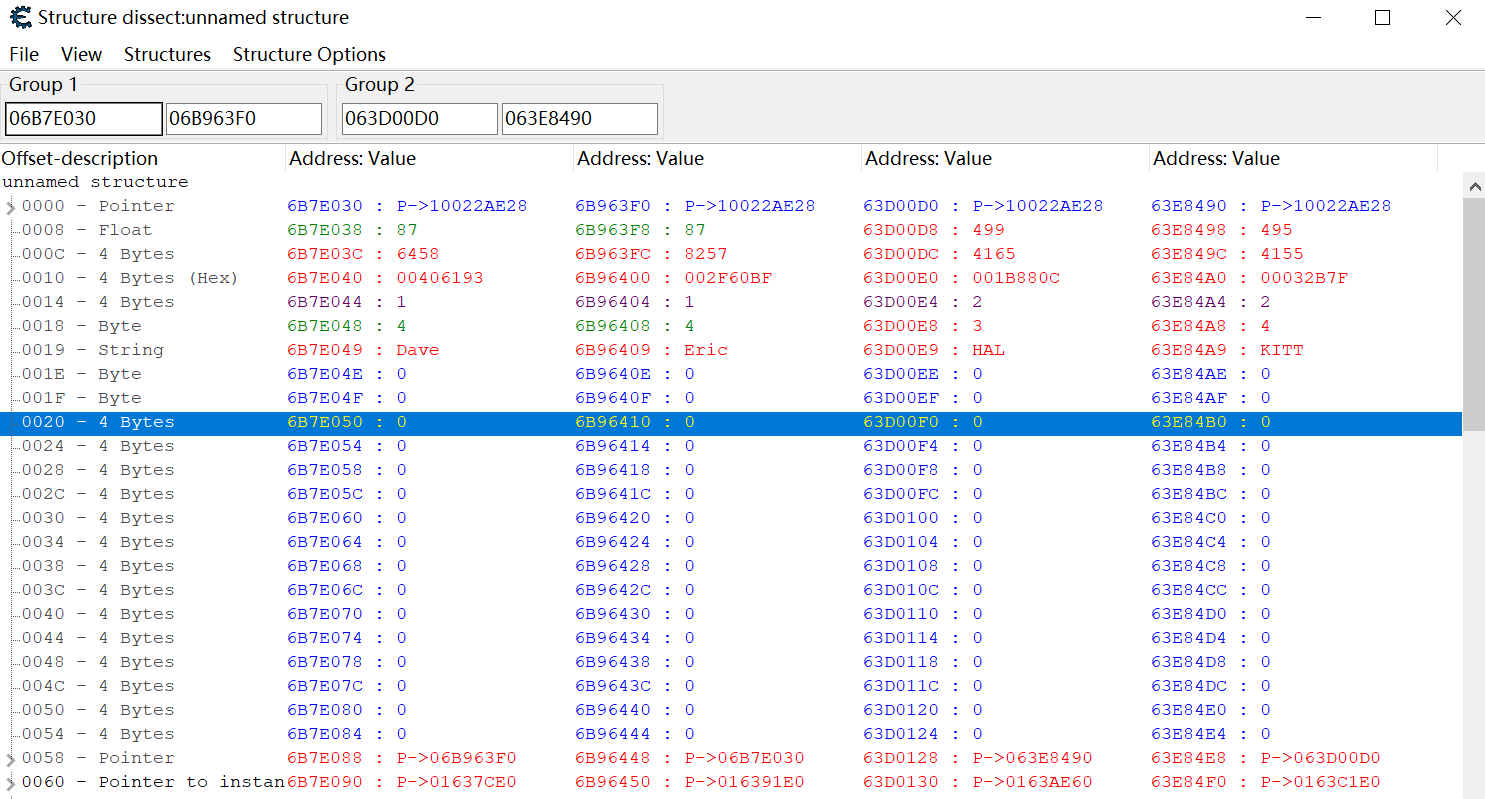Click the 063E8490 address field in Group 2
This screenshot has width=1485, height=799.
click(580, 118)
